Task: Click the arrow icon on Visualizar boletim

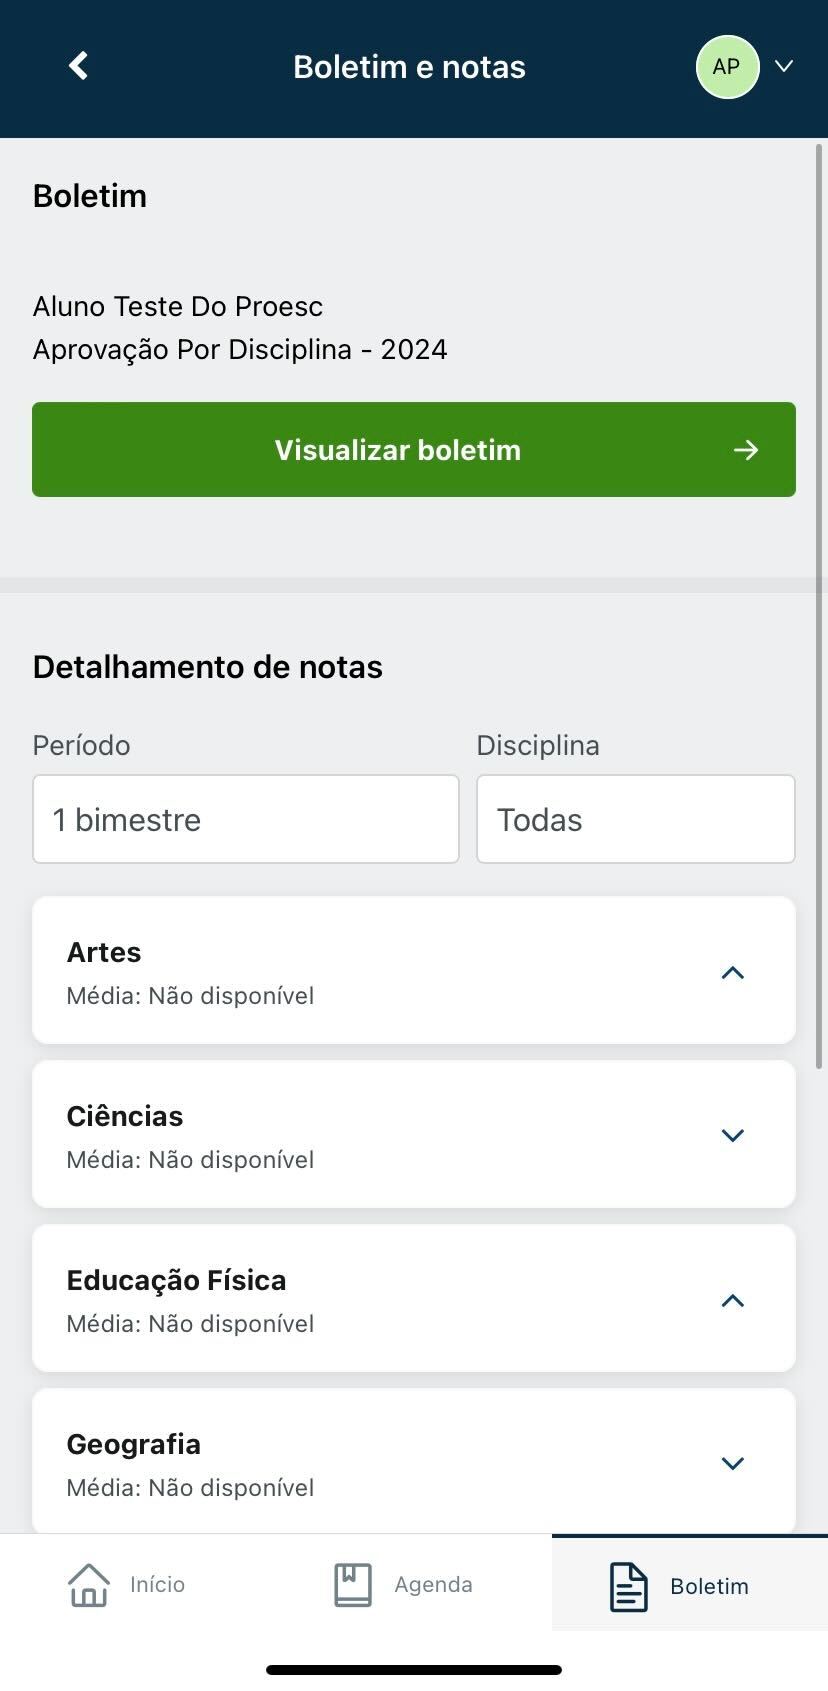Action: [x=746, y=450]
